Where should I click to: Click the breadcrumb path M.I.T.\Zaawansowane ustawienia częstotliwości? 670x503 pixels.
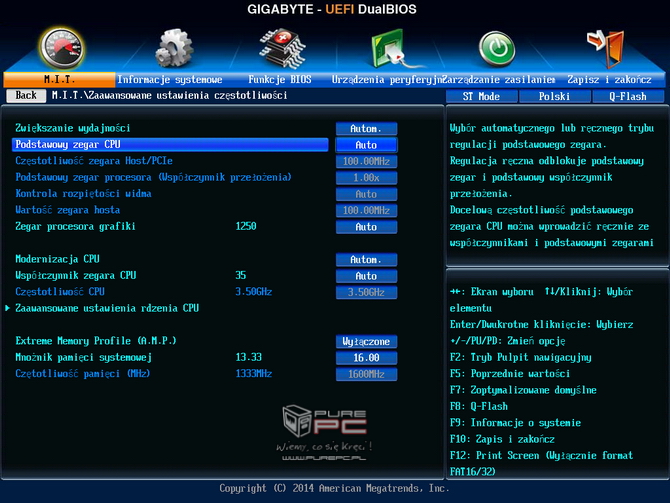pyautogui.click(x=169, y=95)
